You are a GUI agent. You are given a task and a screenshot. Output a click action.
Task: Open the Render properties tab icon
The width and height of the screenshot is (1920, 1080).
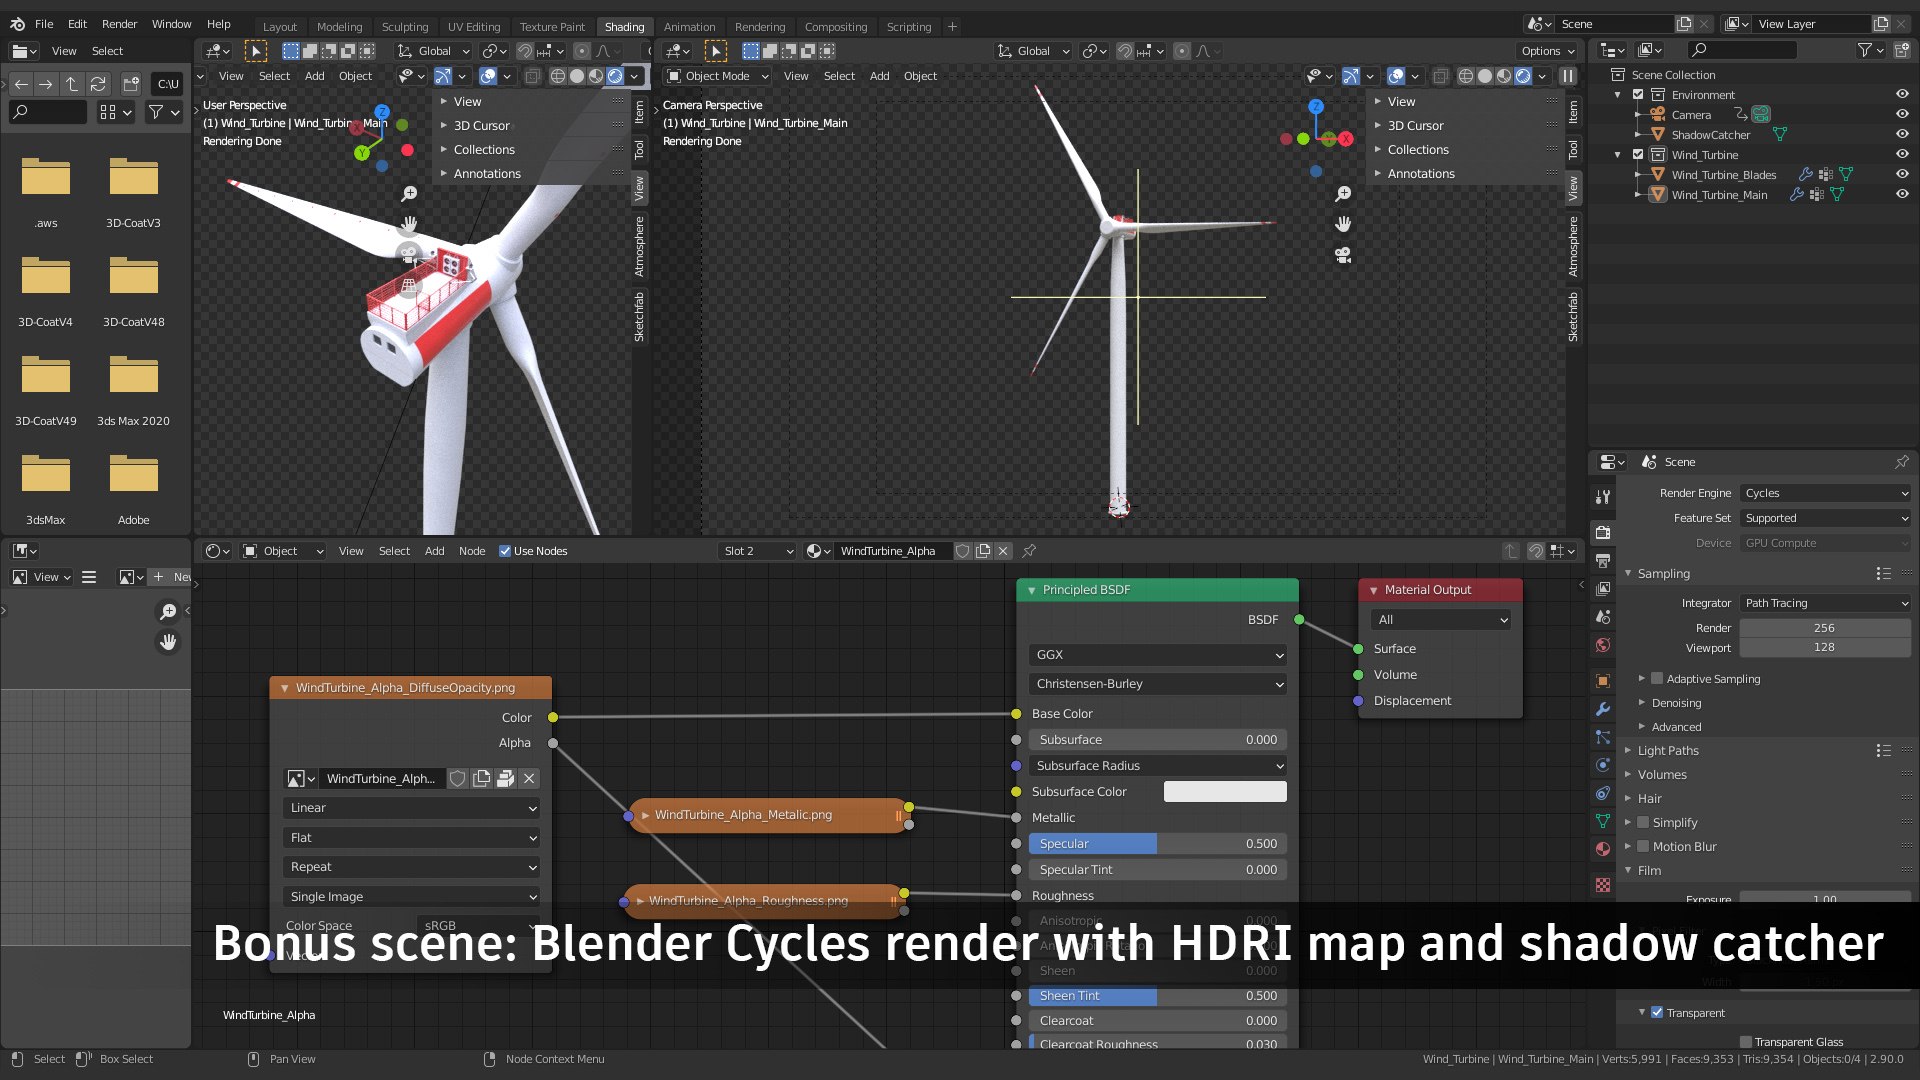point(1603,532)
